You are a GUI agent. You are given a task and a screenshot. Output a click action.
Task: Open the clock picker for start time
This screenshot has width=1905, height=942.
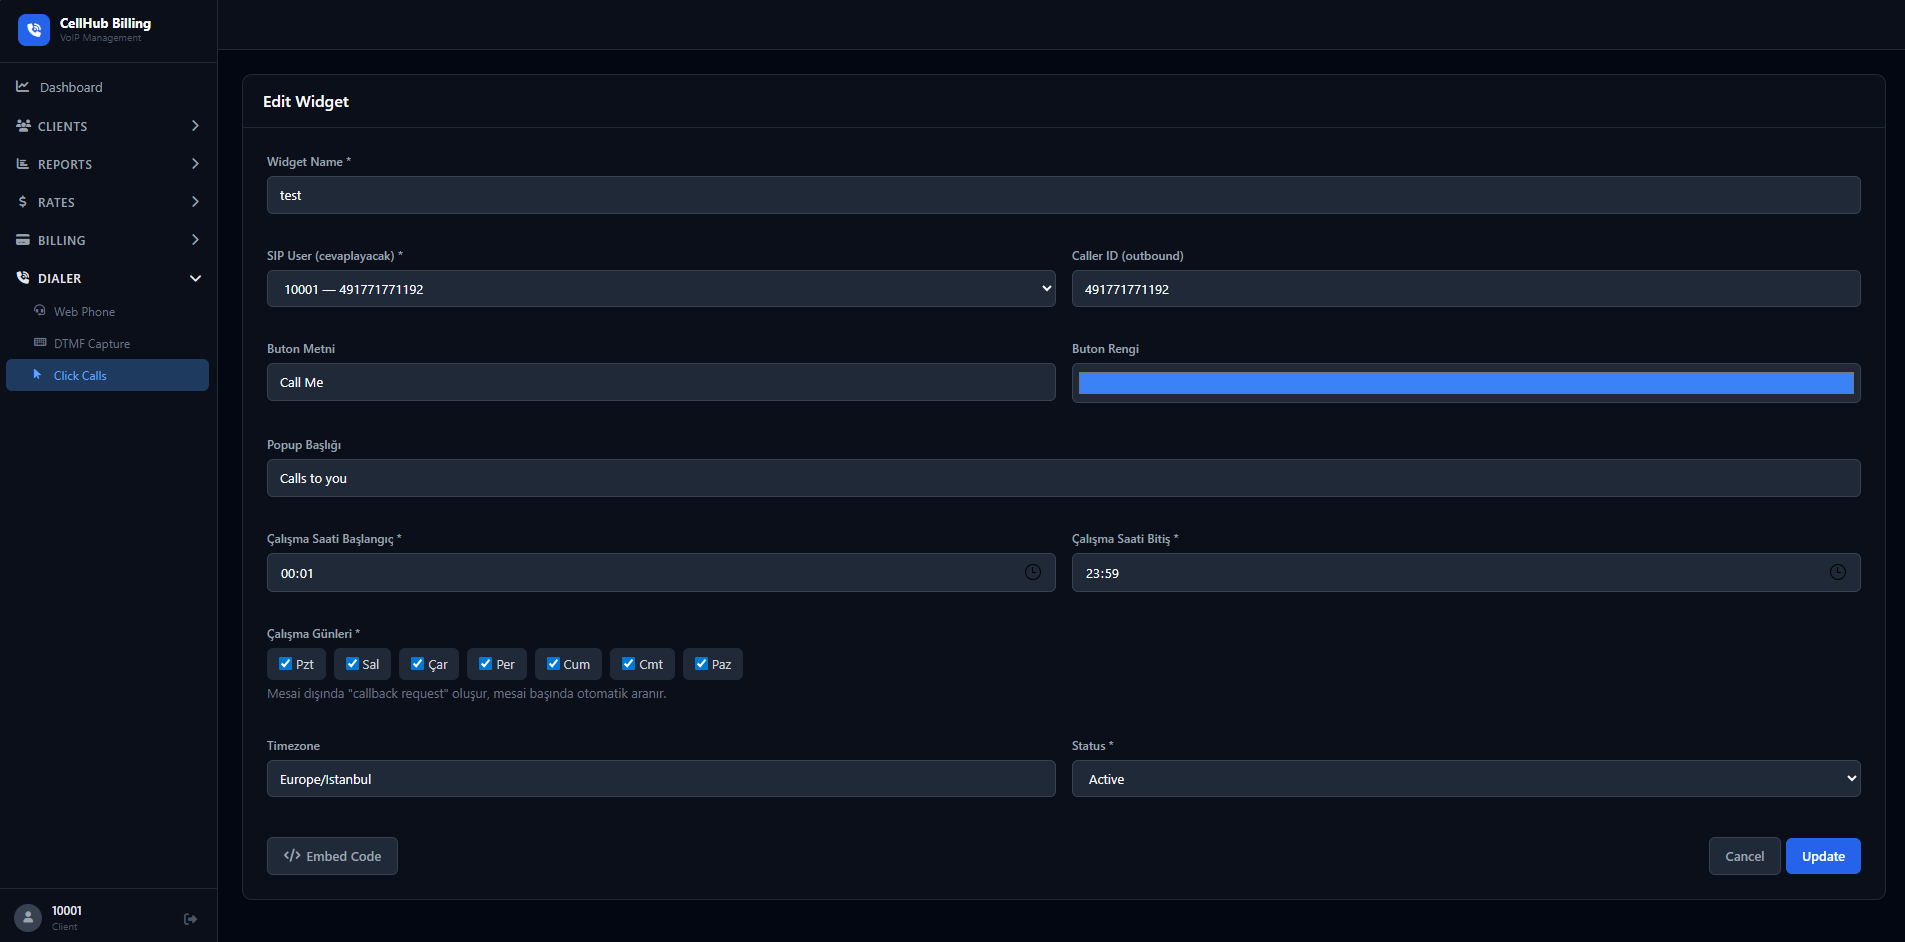click(1033, 572)
